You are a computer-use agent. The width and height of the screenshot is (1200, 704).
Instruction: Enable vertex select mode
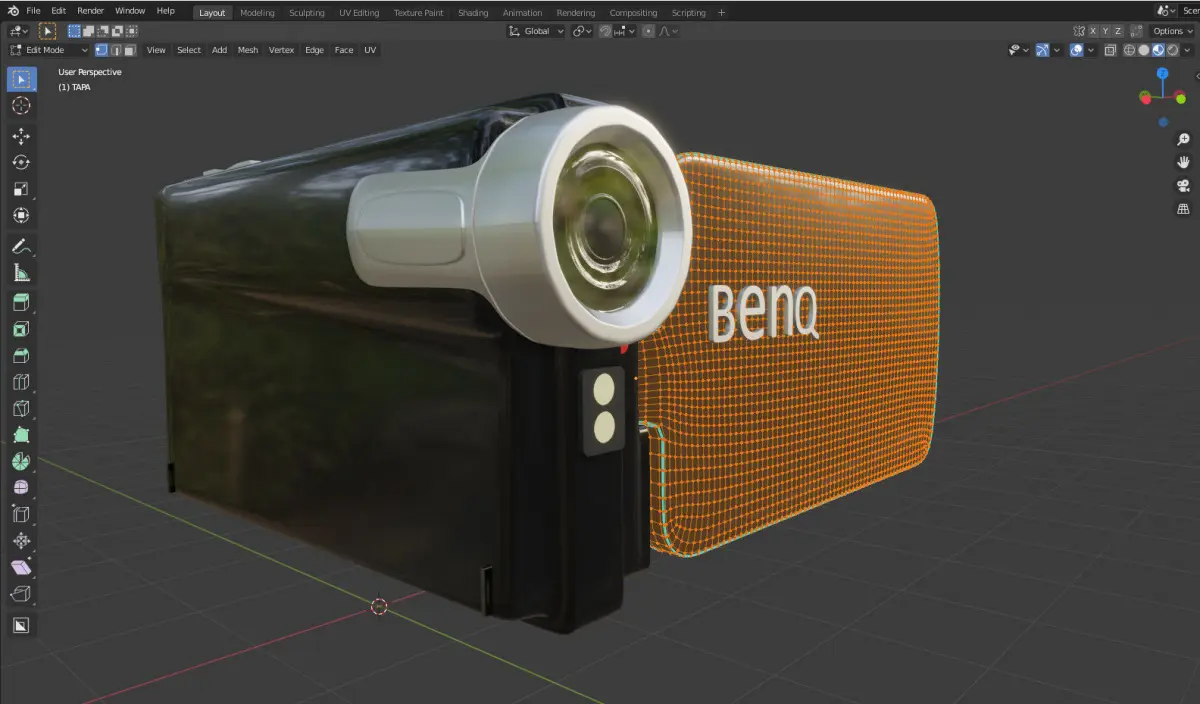click(101, 50)
